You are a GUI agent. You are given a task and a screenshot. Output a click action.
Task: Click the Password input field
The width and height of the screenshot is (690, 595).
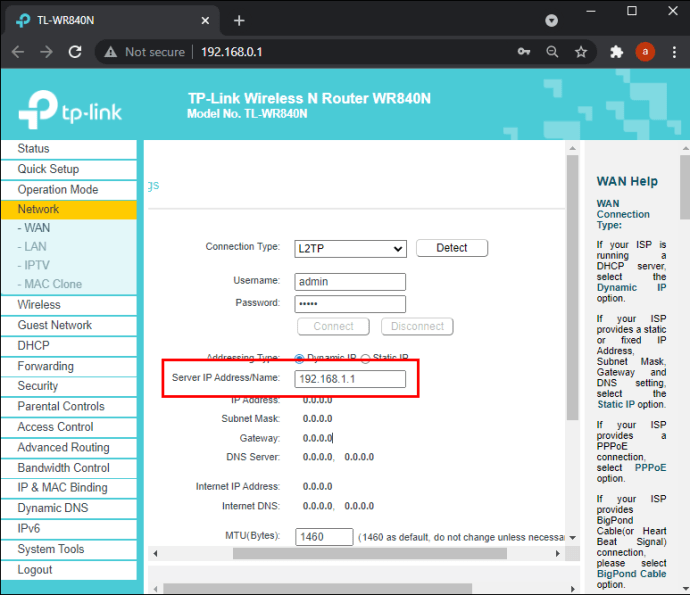(350, 304)
